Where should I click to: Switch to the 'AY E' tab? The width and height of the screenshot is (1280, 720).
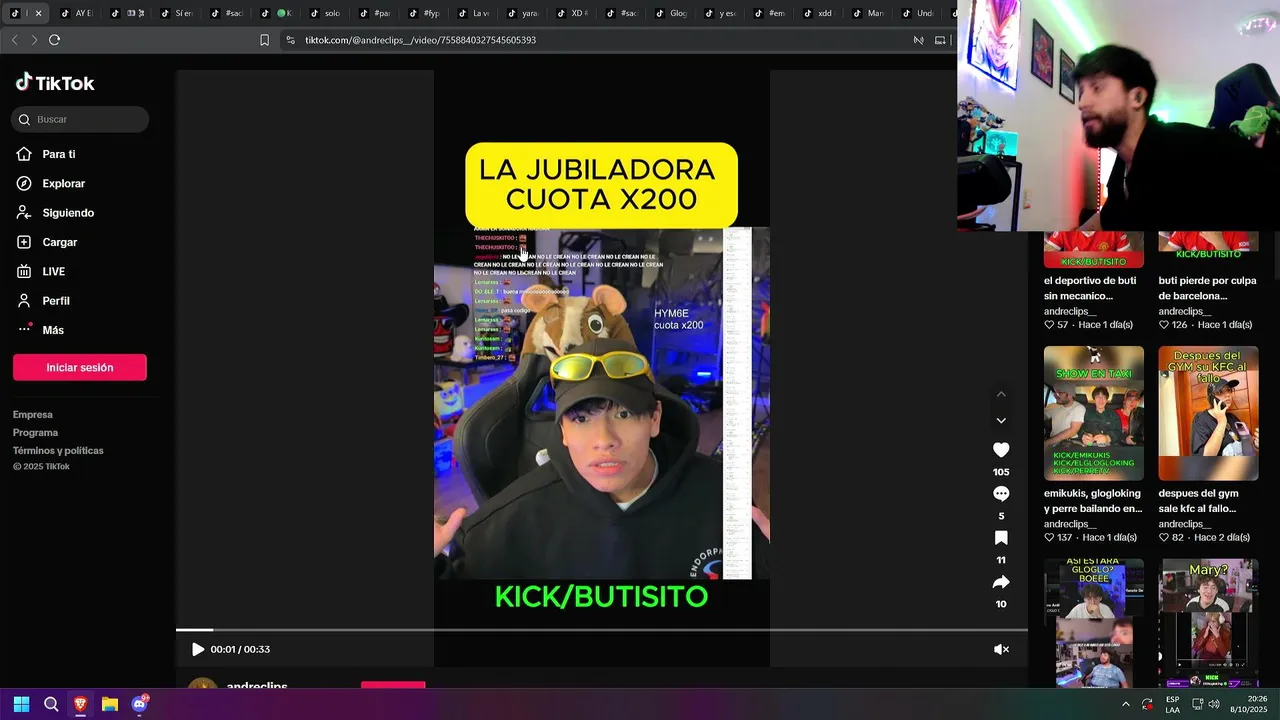[76, 13]
